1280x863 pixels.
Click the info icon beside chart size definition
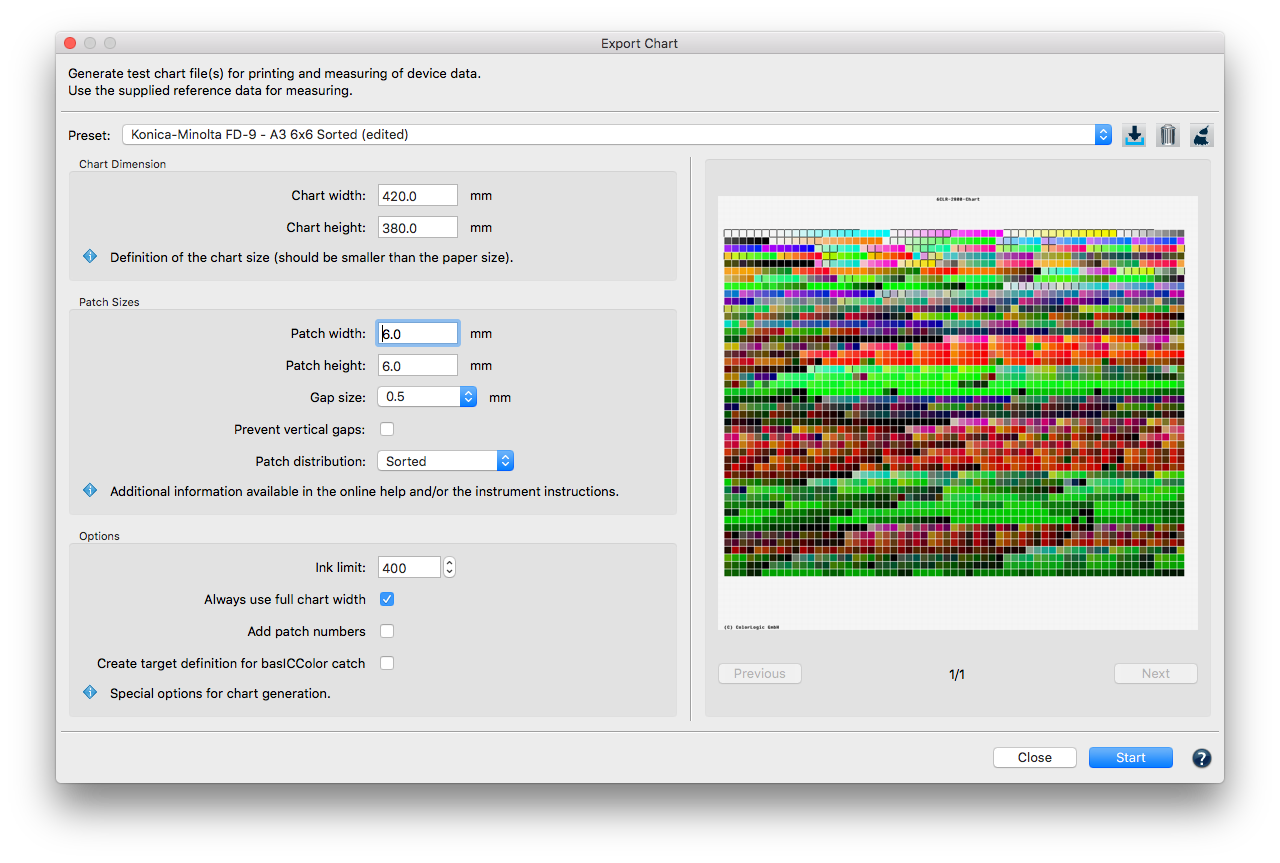(90, 257)
